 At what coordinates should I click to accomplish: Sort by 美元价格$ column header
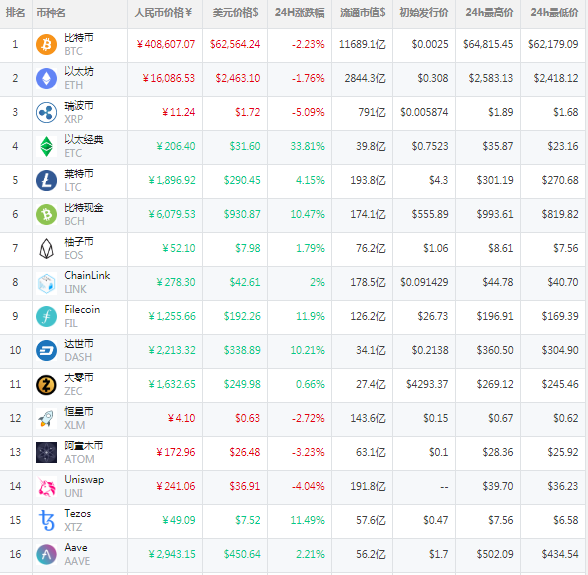click(x=236, y=13)
